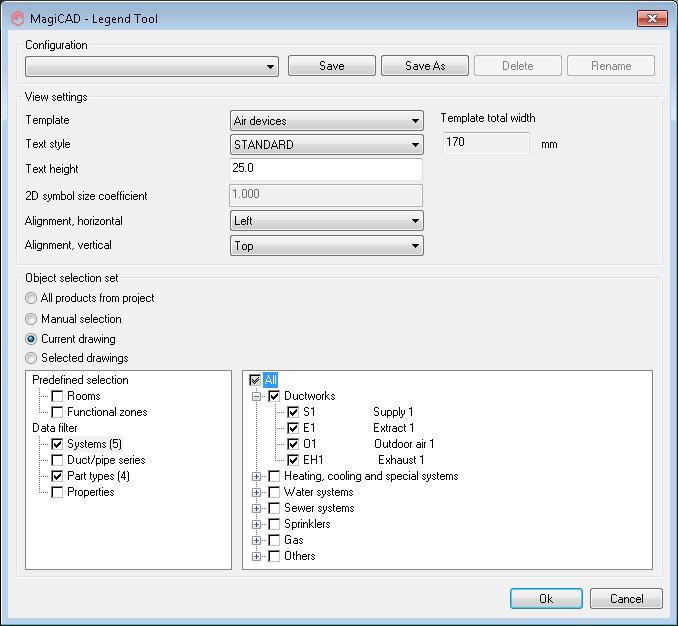Open the horizontal alignment dropdown showing Left
The height and width of the screenshot is (626, 678).
coord(326,221)
